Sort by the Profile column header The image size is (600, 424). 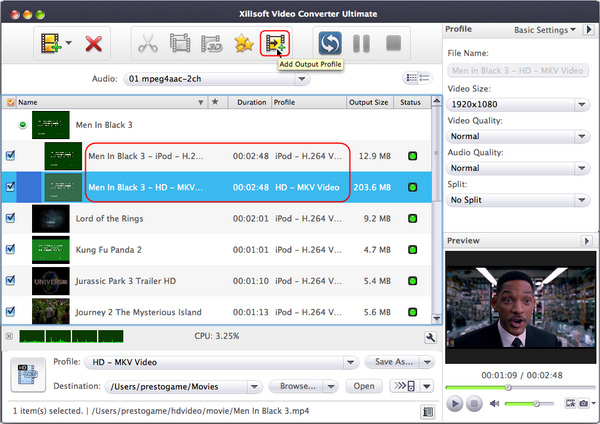click(309, 102)
